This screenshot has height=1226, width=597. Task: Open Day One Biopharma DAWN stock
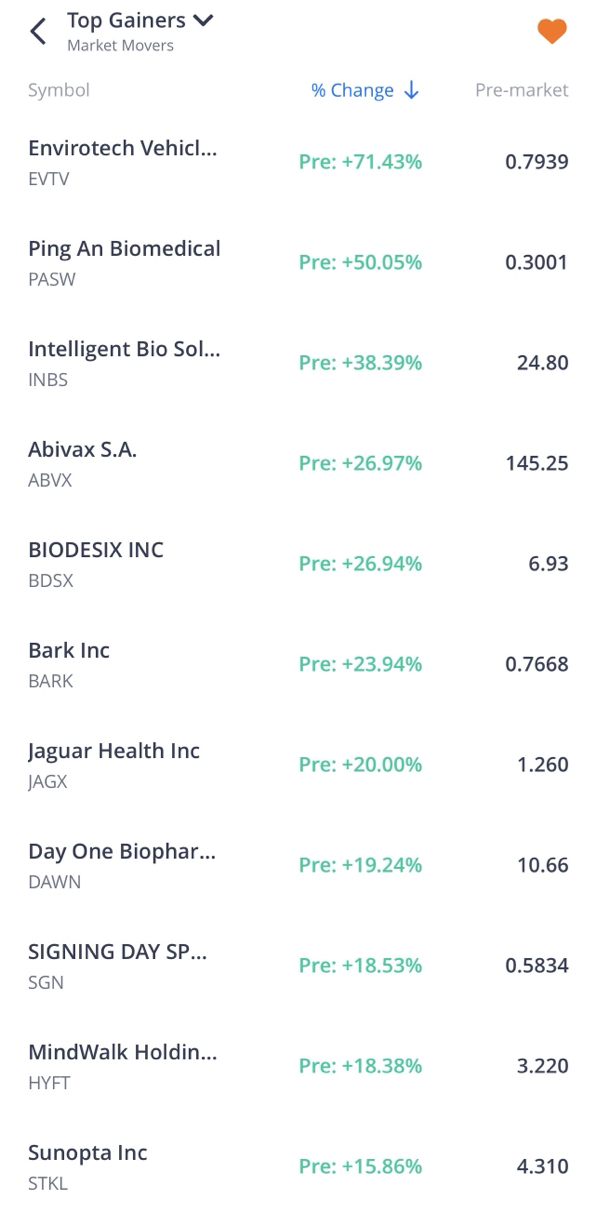(x=298, y=865)
